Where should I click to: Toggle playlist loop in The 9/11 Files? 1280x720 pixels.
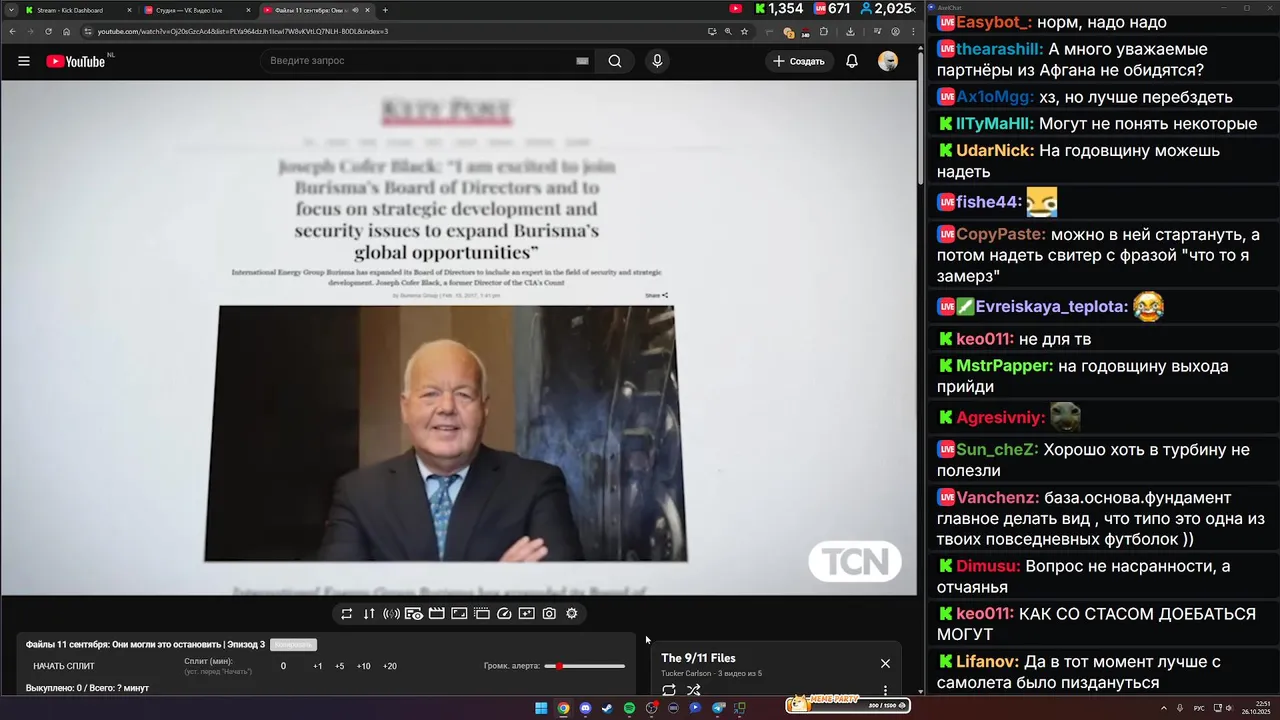(669, 690)
